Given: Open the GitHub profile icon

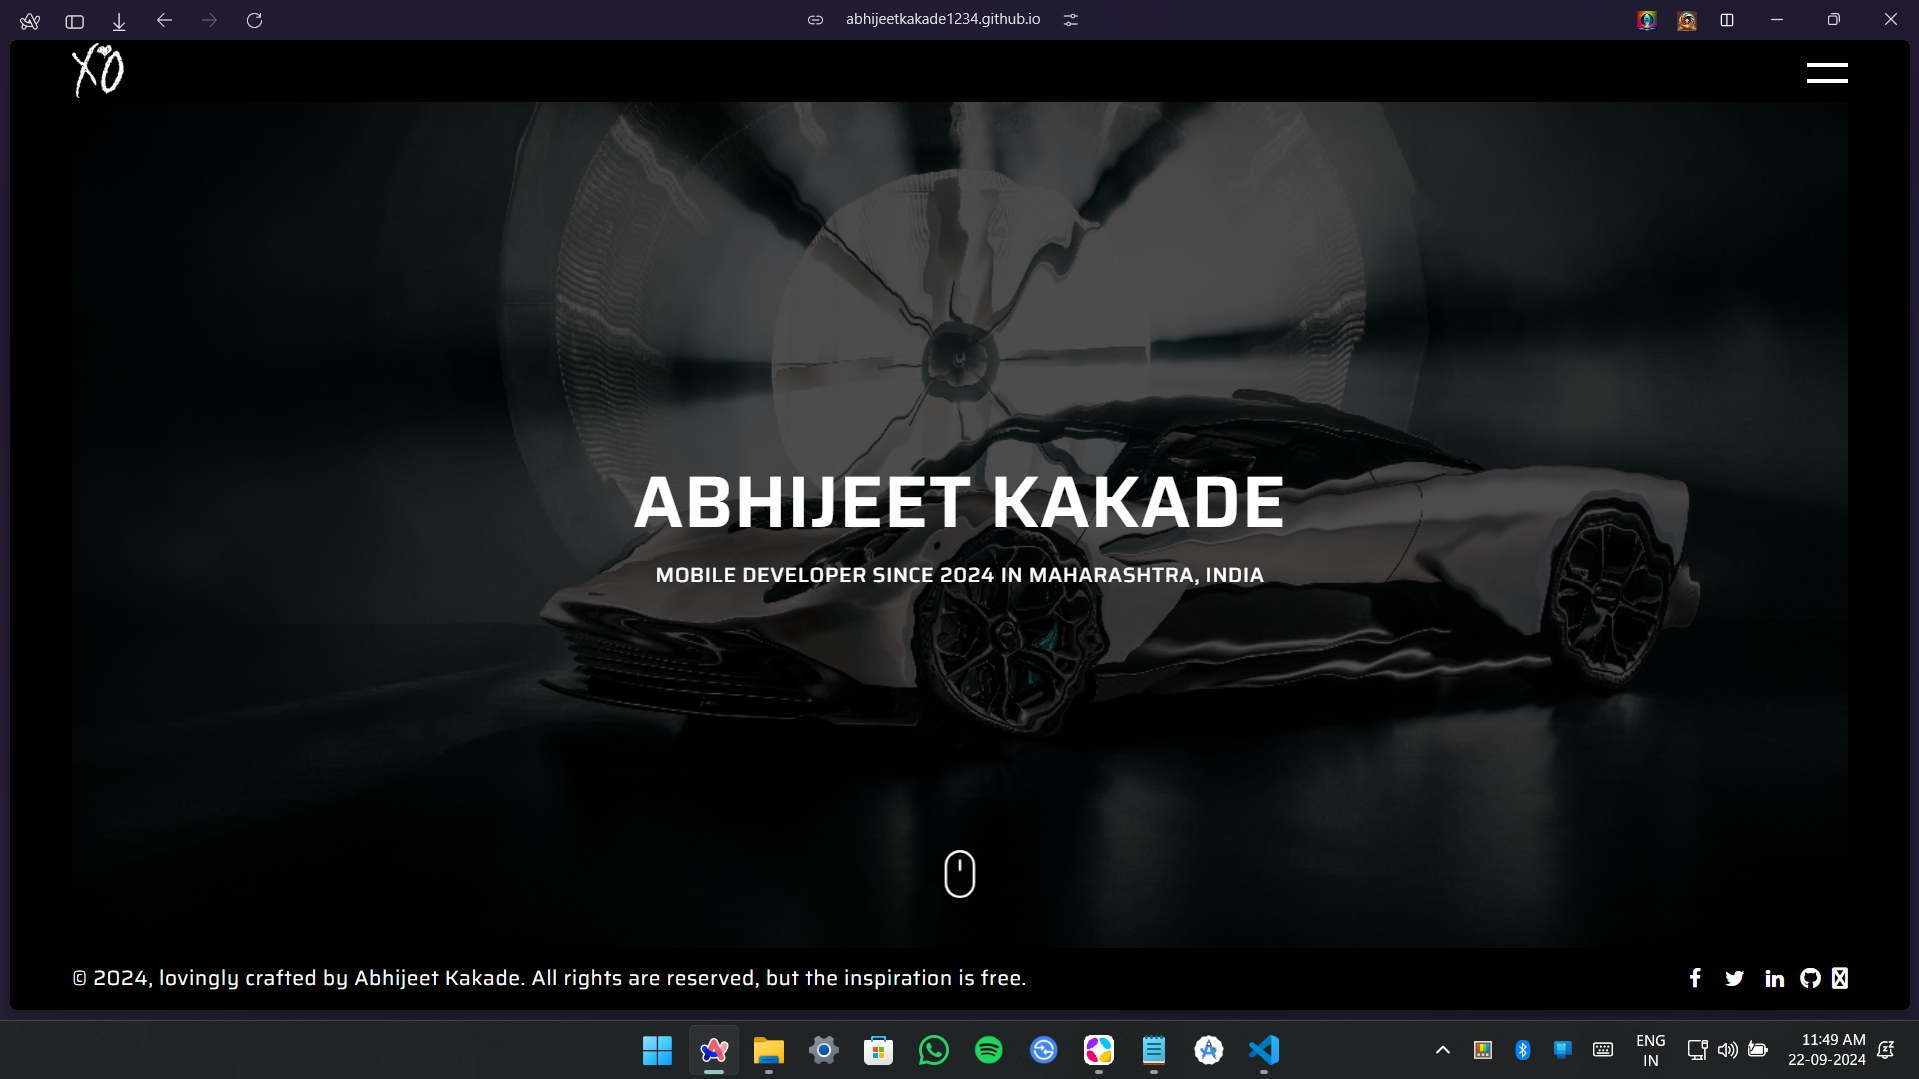Looking at the screenshot, I should point(1810,978).
